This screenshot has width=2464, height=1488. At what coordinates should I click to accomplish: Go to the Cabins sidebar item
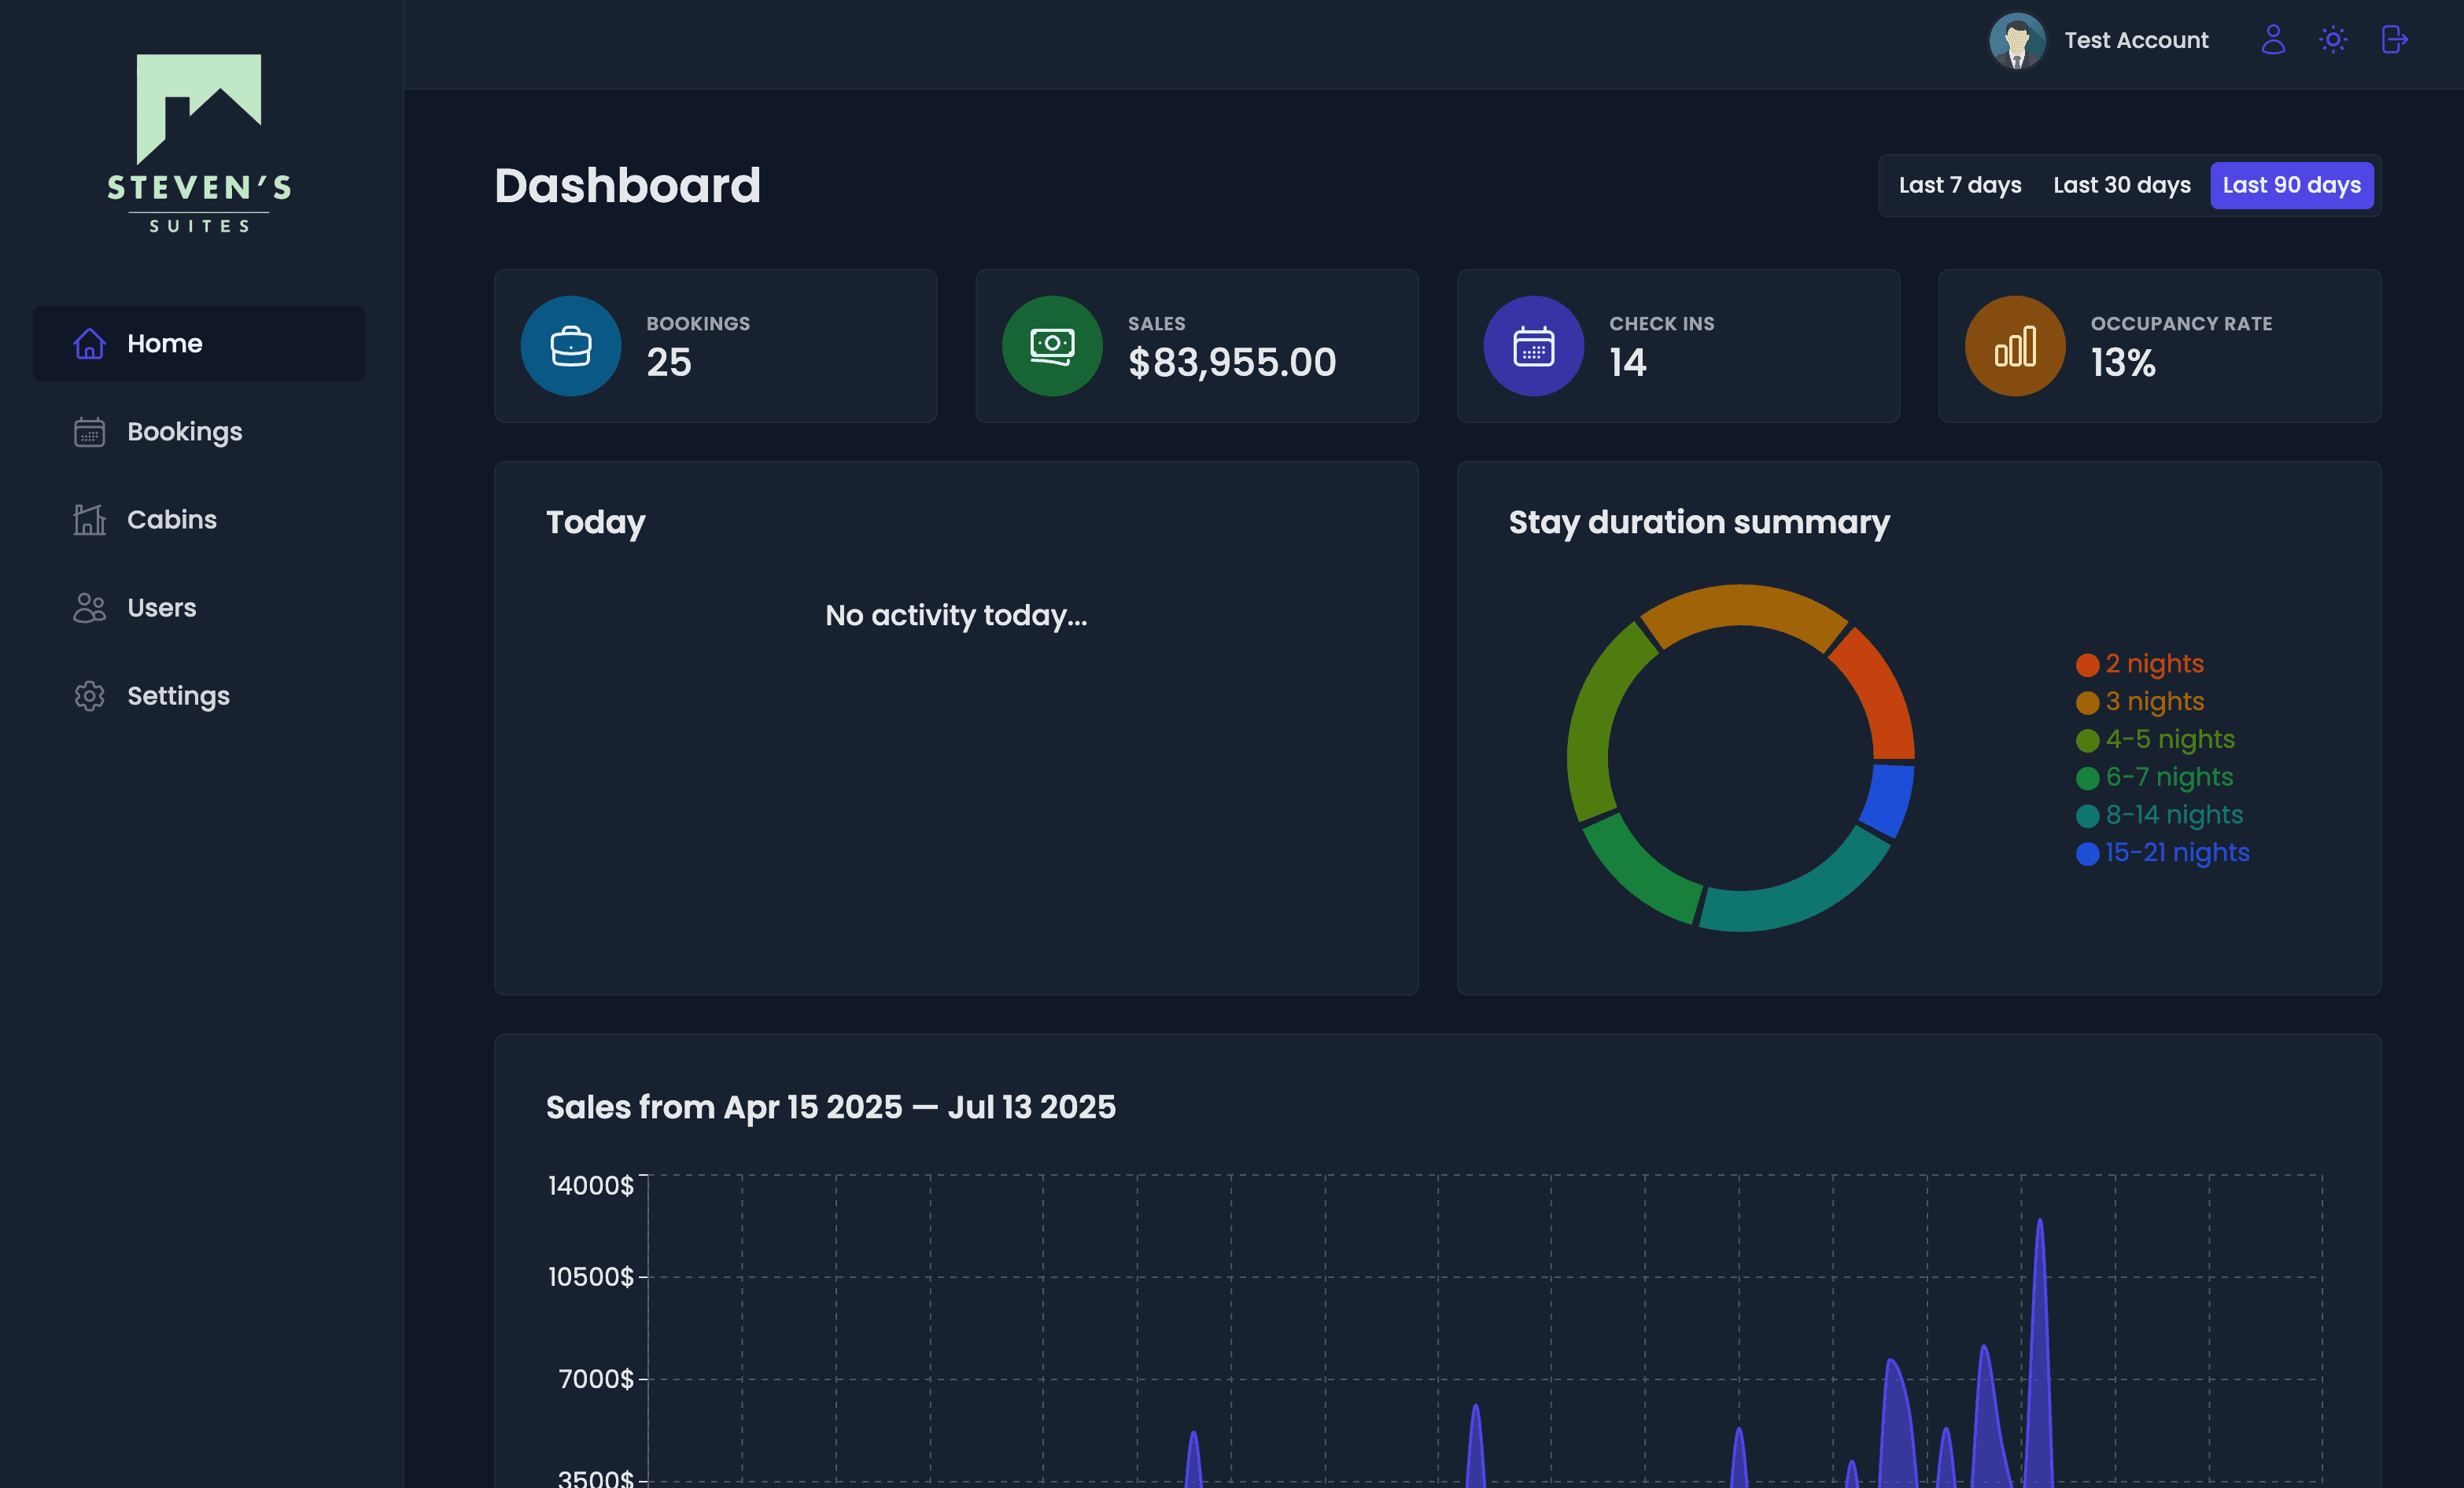pos(171,520)
